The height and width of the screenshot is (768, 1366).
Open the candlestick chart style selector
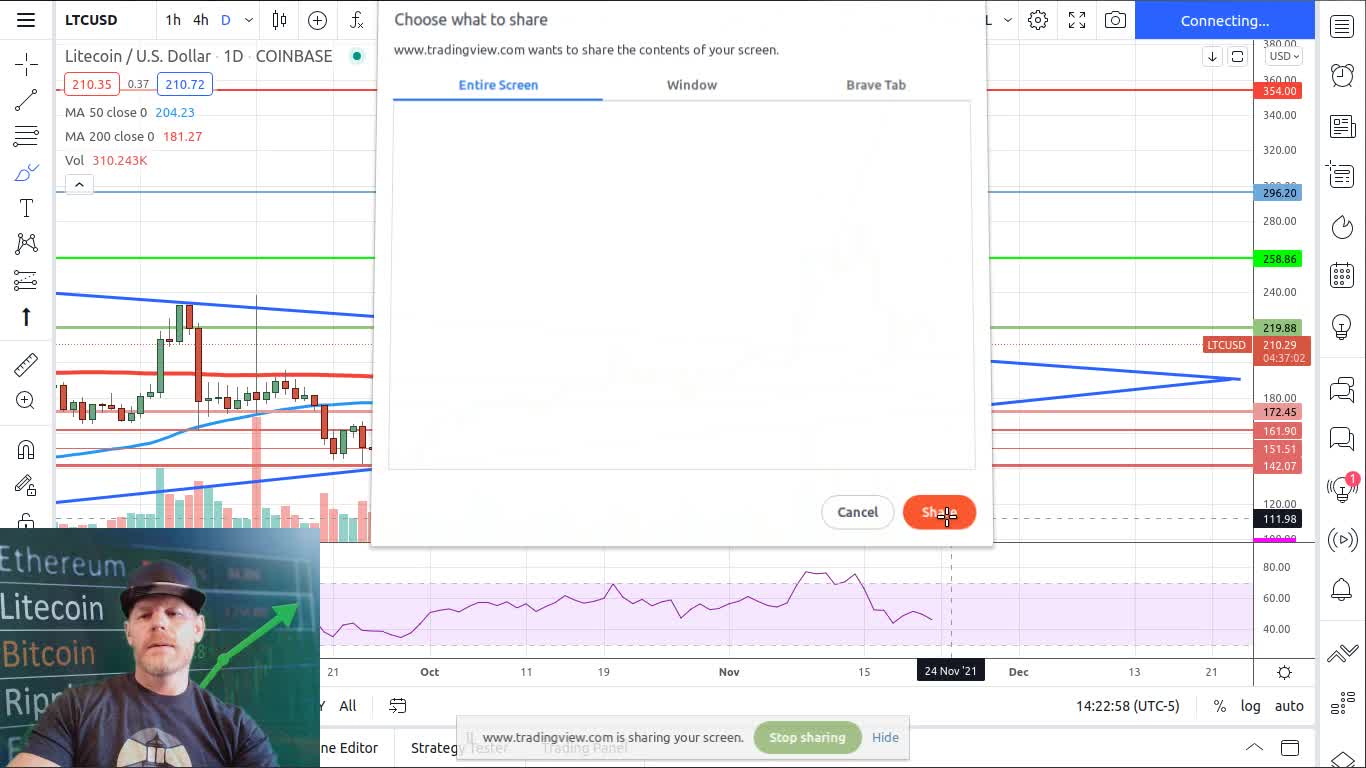279,20
